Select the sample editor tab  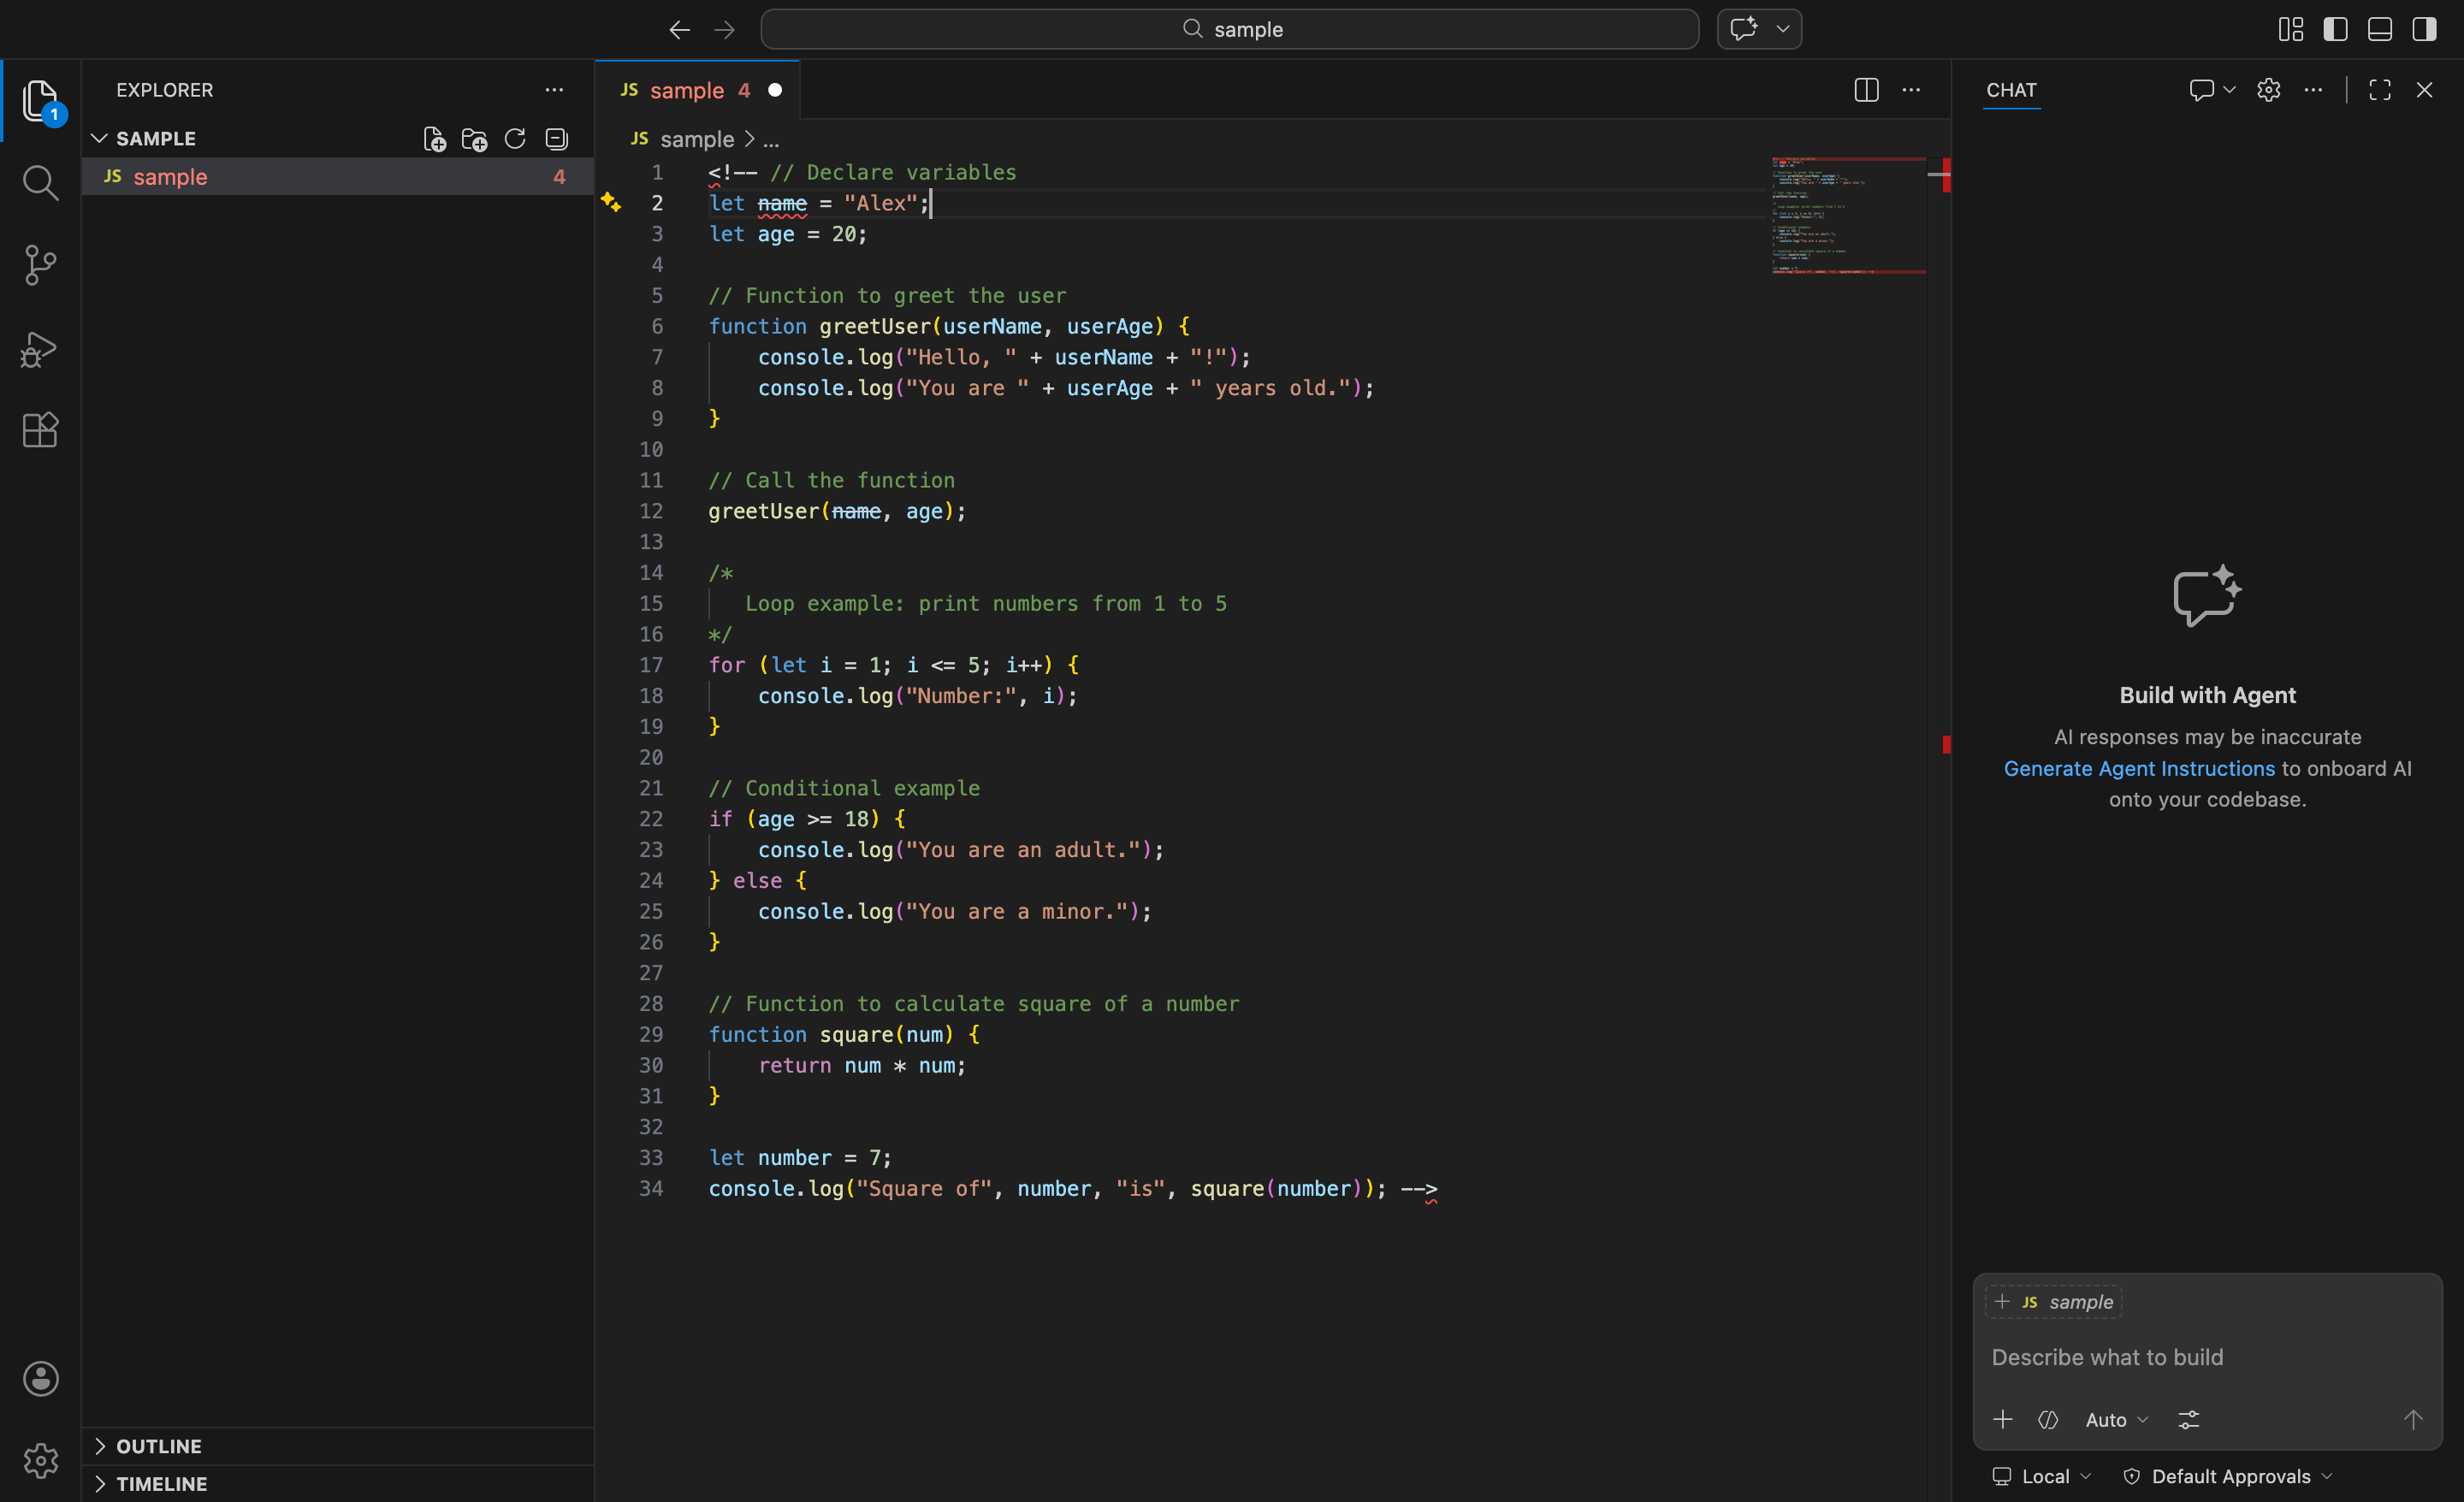(686, 90)
